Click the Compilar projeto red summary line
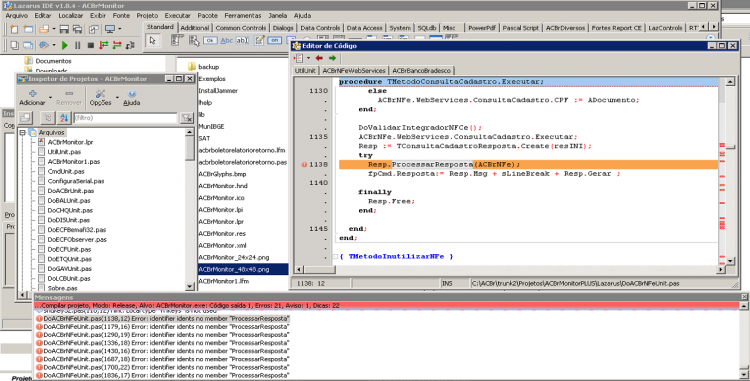The image size is (750, 381). pos(386,305)
